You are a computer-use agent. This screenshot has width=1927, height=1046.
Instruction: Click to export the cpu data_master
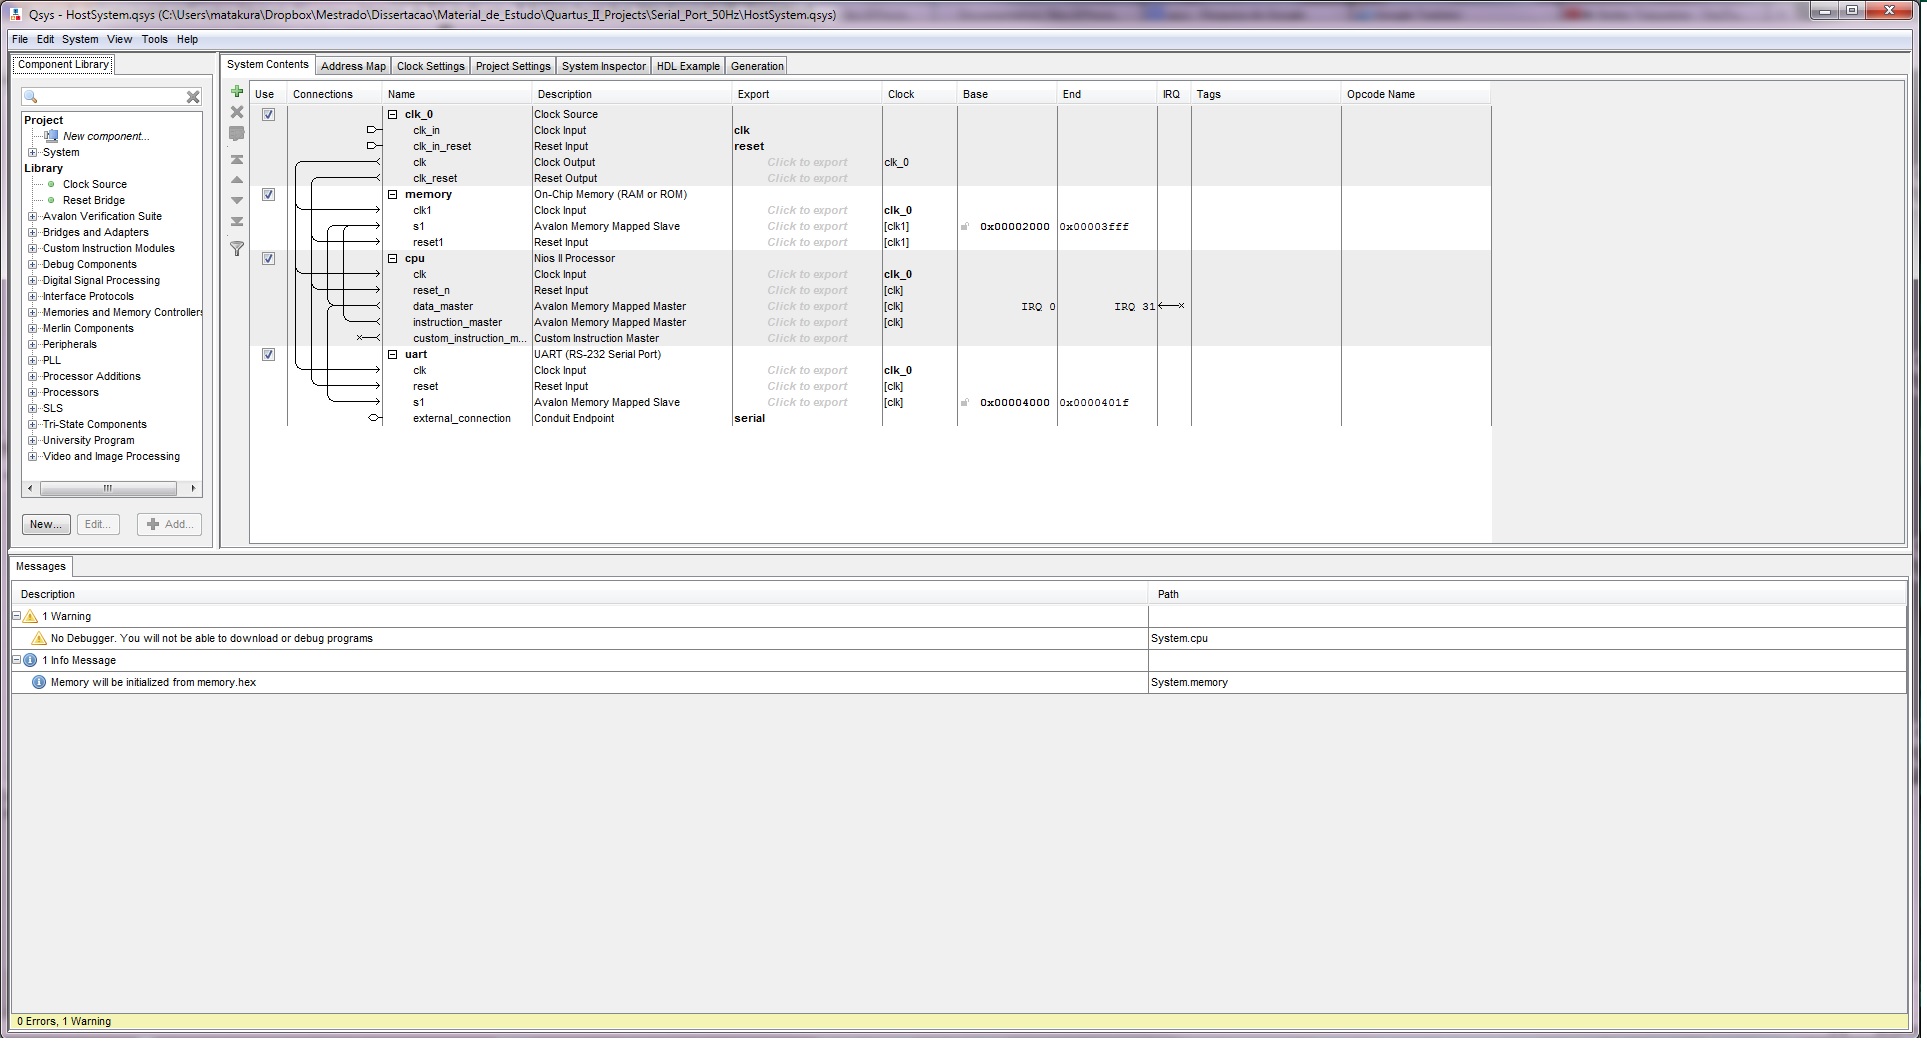tap(807, 307)
